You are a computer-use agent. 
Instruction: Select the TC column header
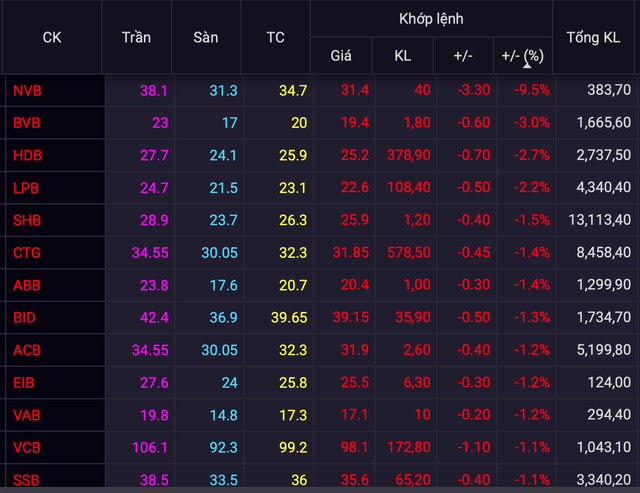tap(275, 37)
